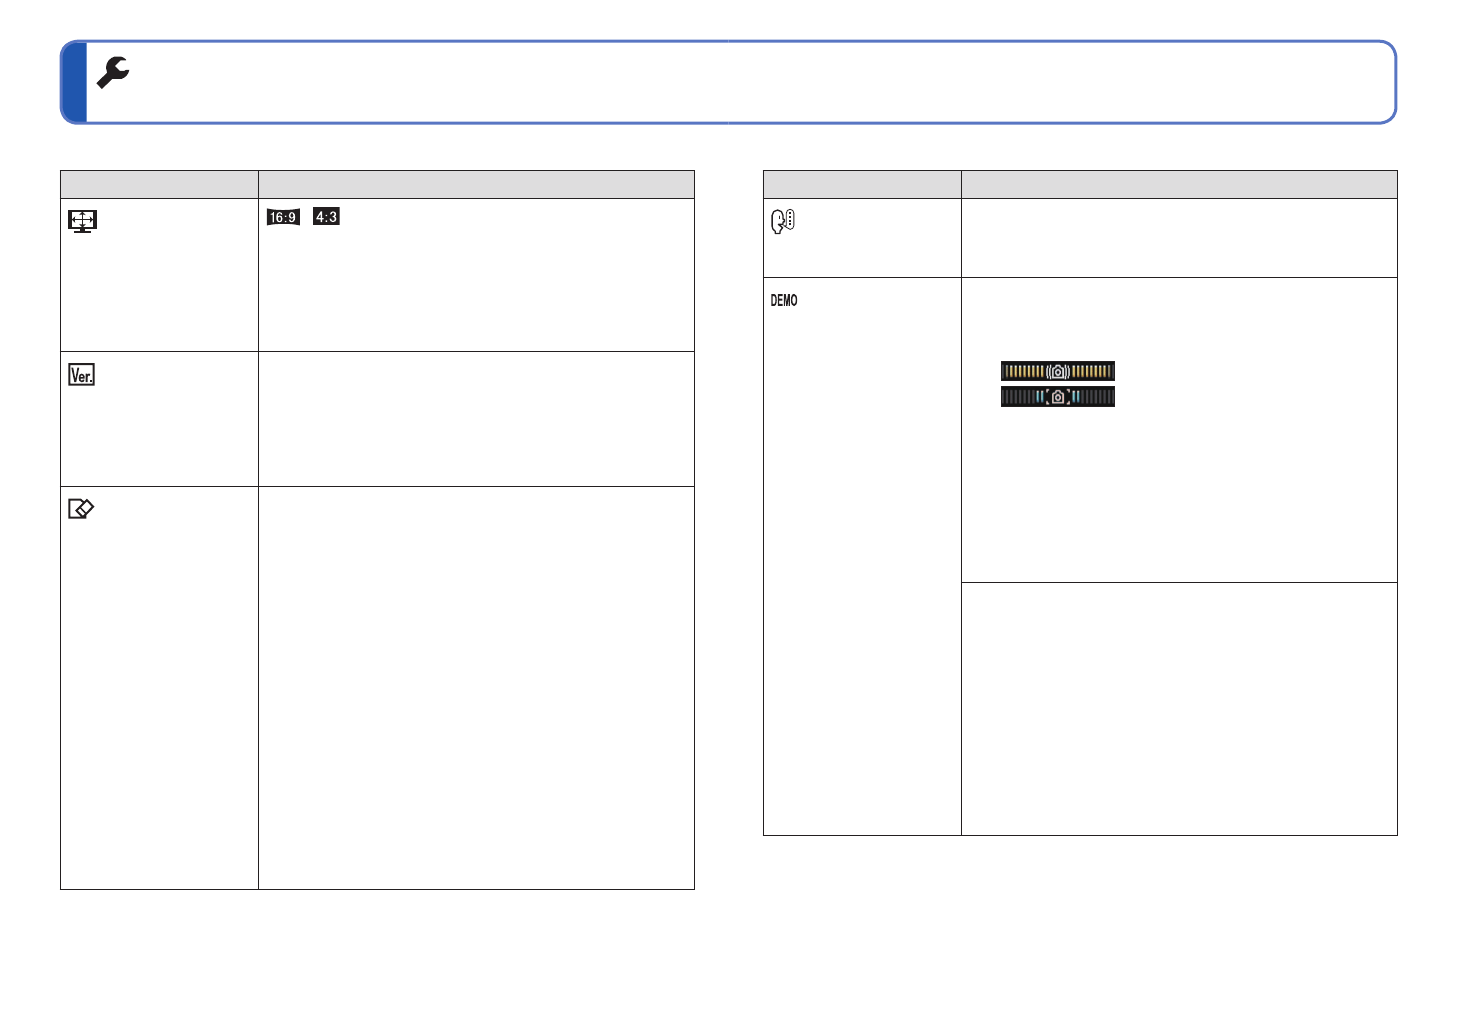Click the yellow jitter indicator bar
Screen dimensions: 1457x1032
pyautogui.click(x=1057, y=371)
